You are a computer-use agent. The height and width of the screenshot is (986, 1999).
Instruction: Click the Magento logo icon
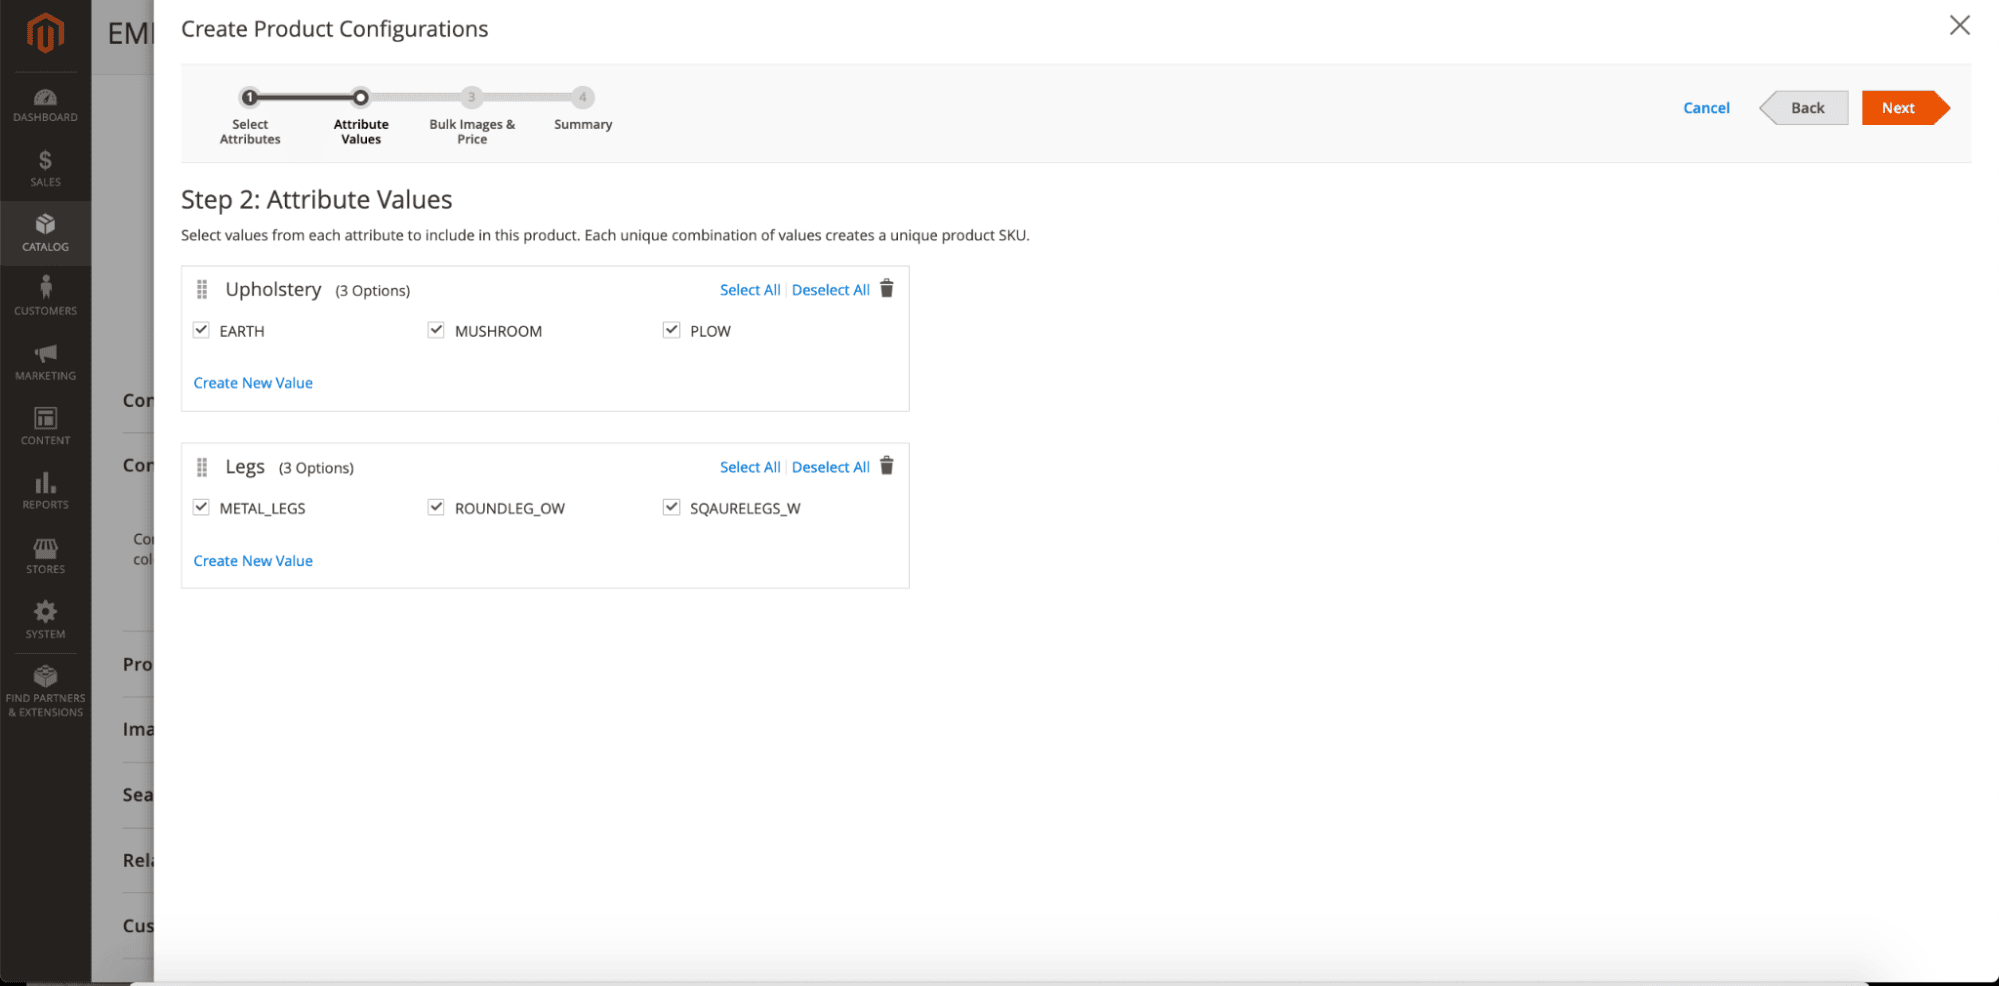point(45,33)
